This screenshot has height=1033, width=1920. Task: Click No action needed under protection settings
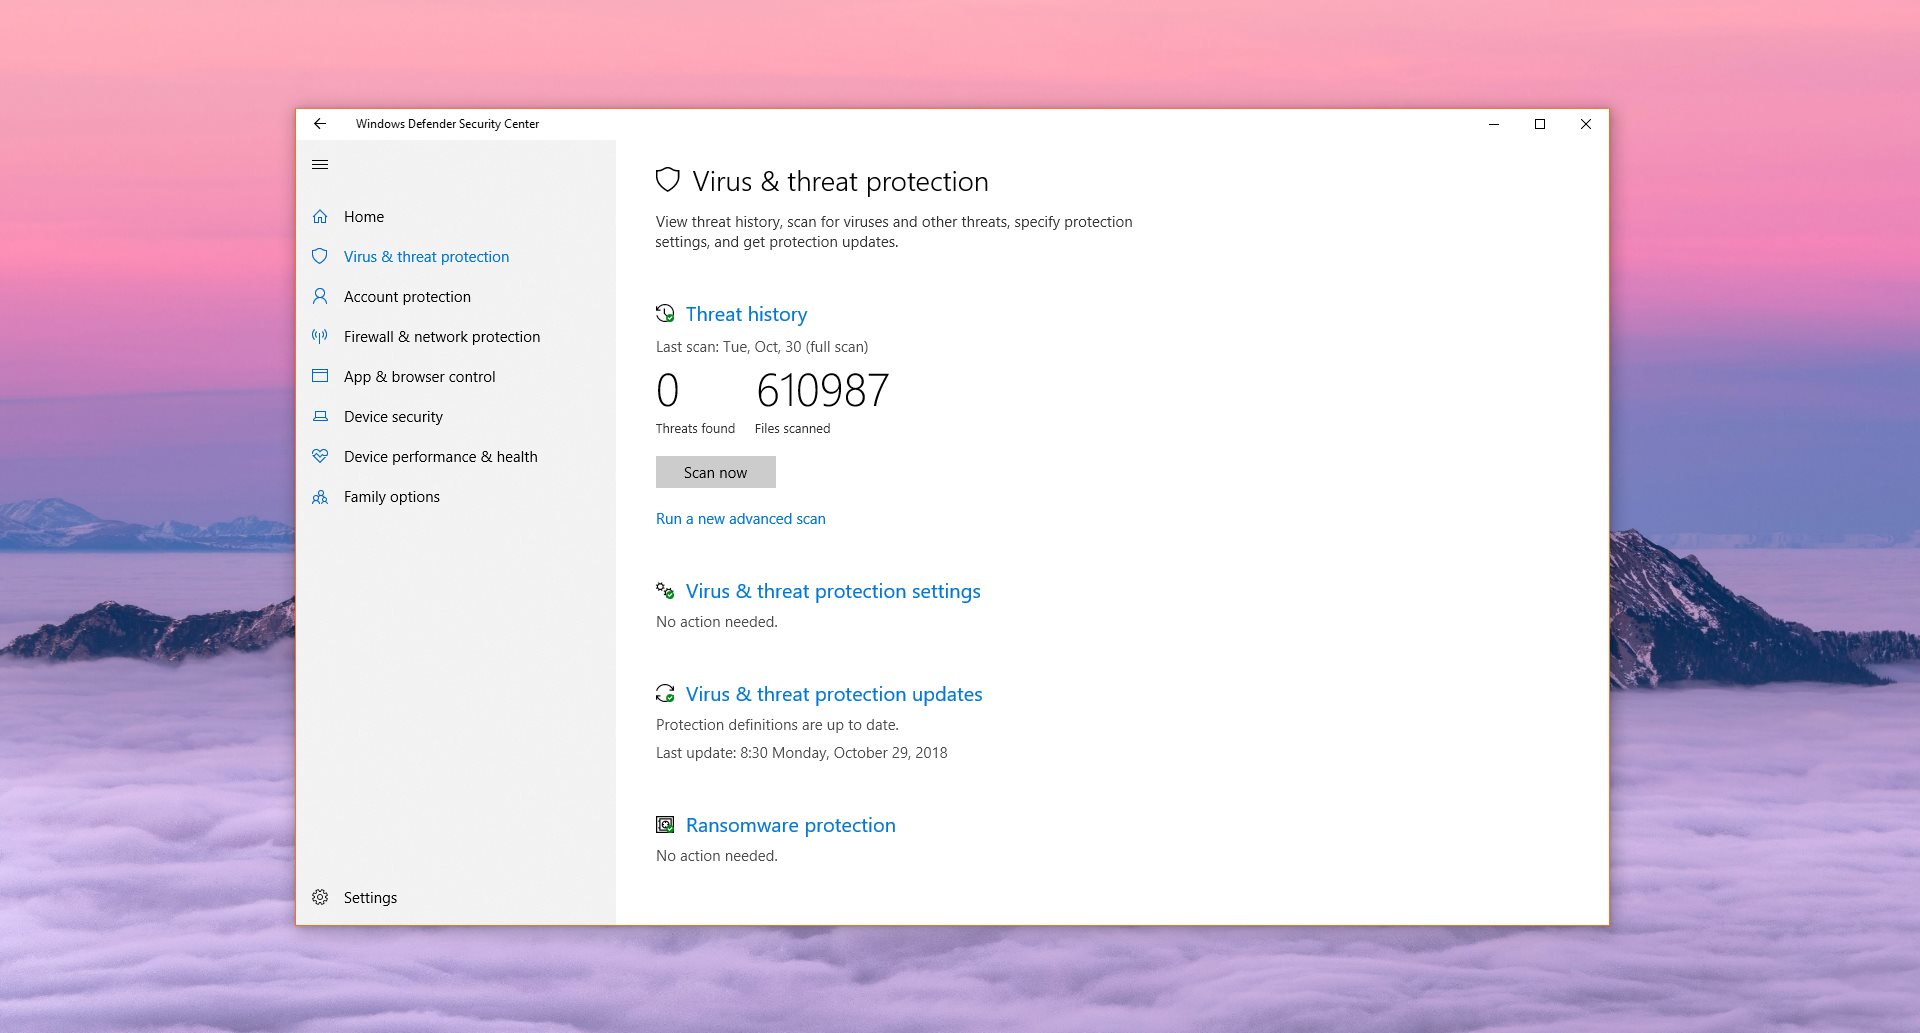717,622
